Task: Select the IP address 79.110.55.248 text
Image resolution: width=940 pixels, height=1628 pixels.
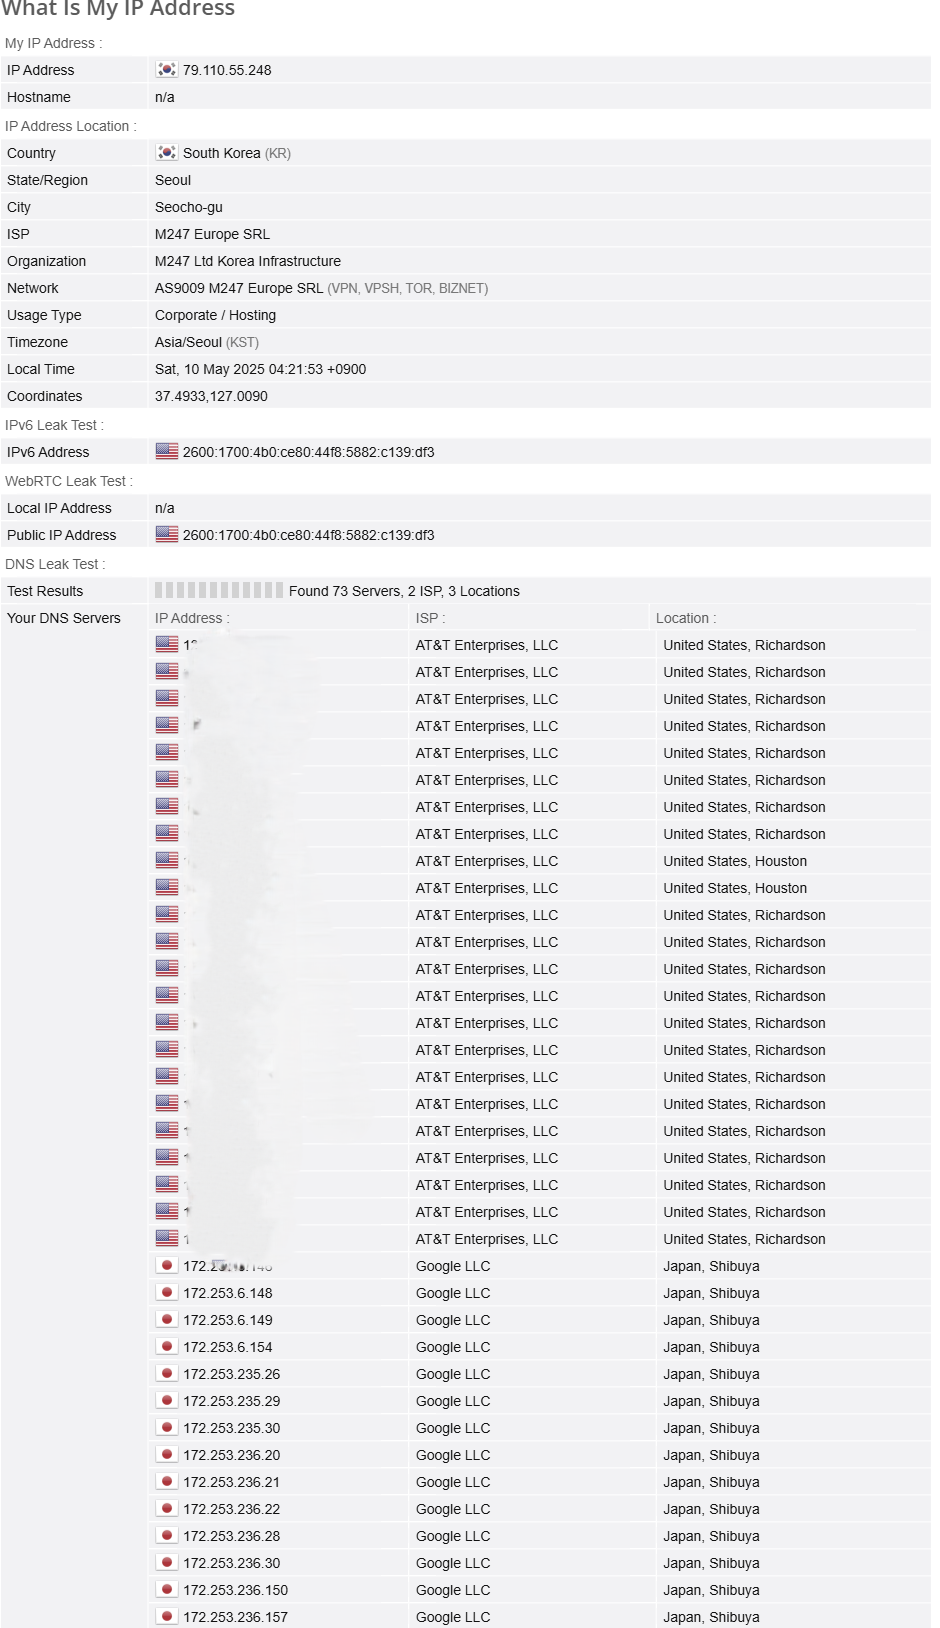Action: tap(227, 70)
